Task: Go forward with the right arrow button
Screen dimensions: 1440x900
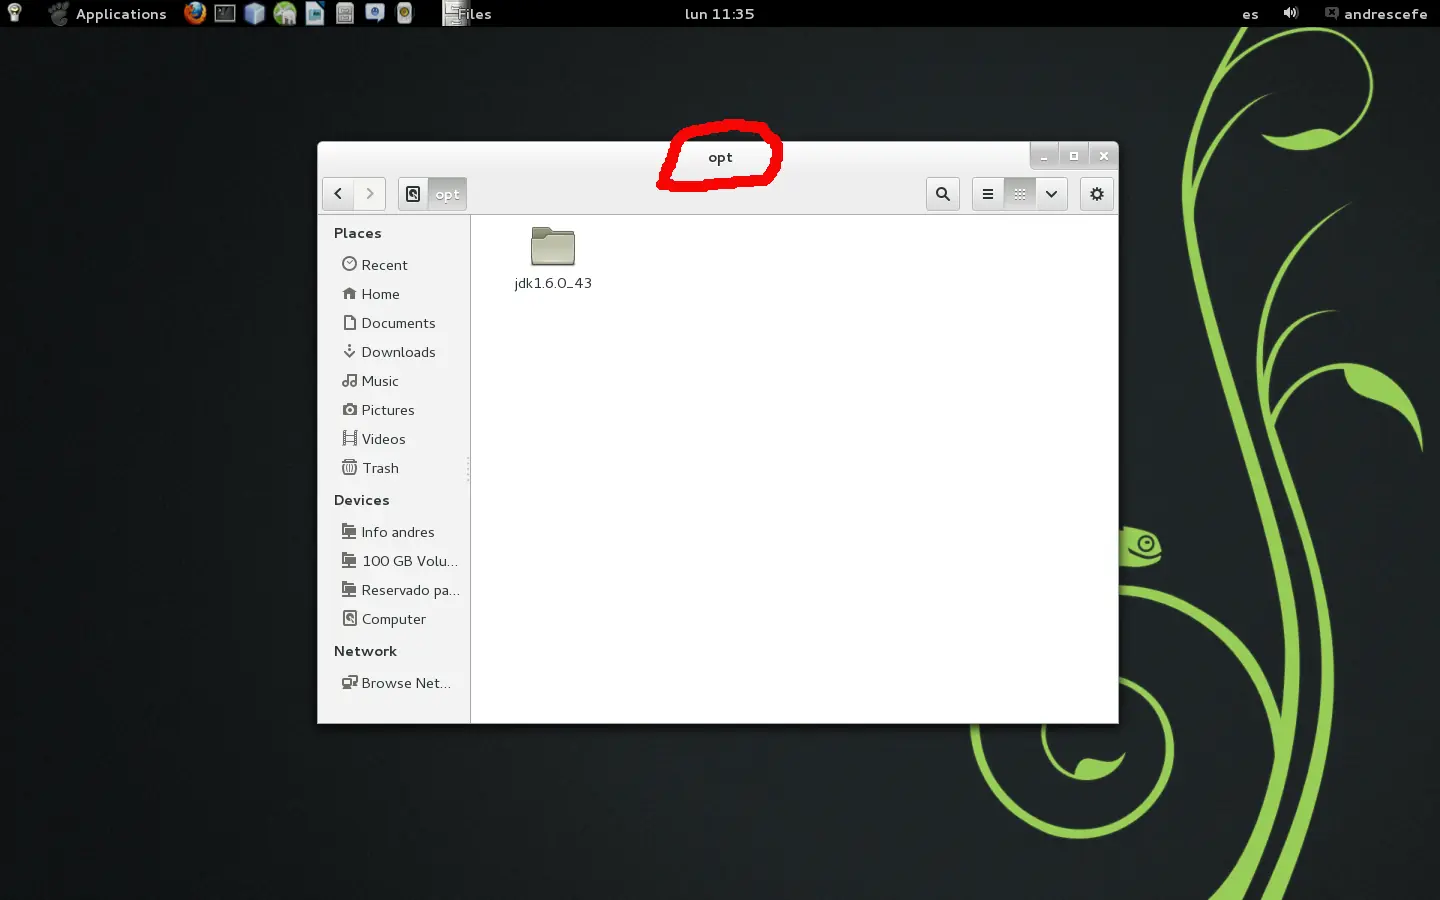Action: click(x=370, y=194)
